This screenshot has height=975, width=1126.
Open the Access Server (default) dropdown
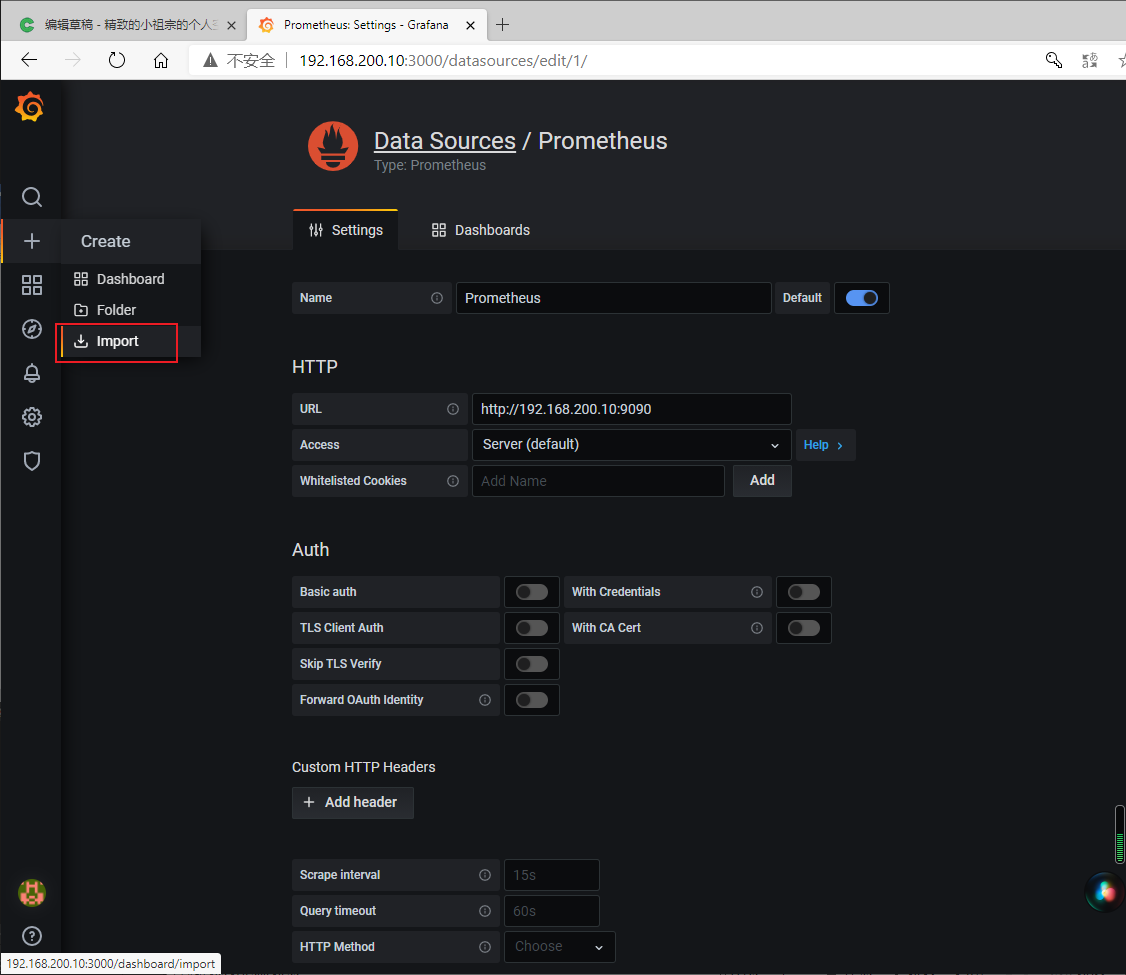[631, 445]
